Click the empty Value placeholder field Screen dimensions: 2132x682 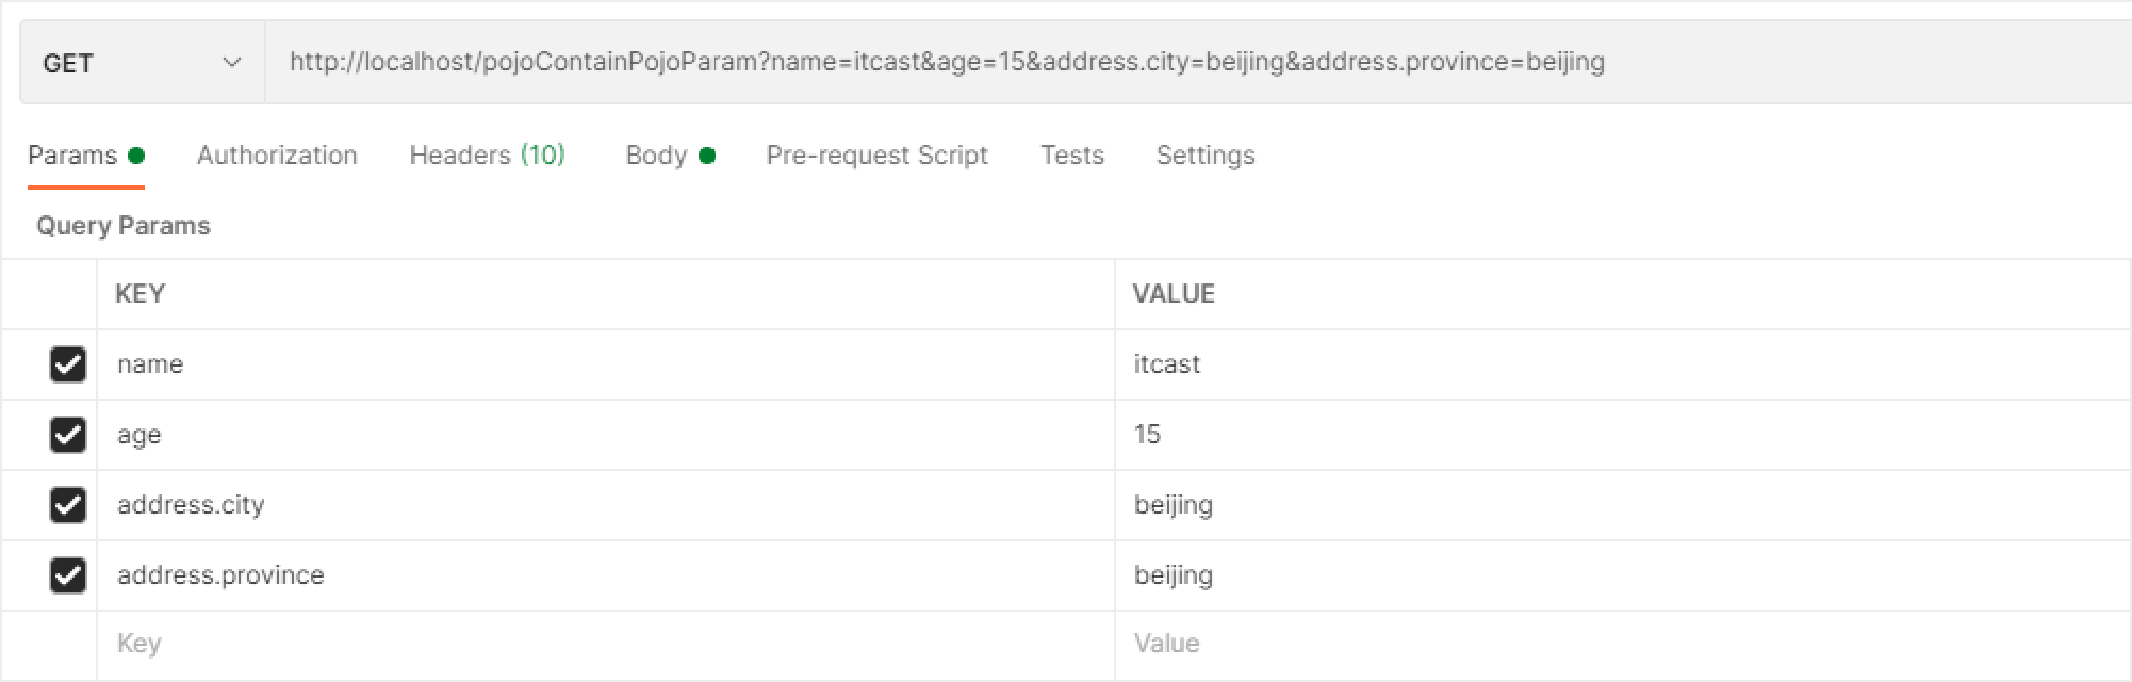[1623, 644]
